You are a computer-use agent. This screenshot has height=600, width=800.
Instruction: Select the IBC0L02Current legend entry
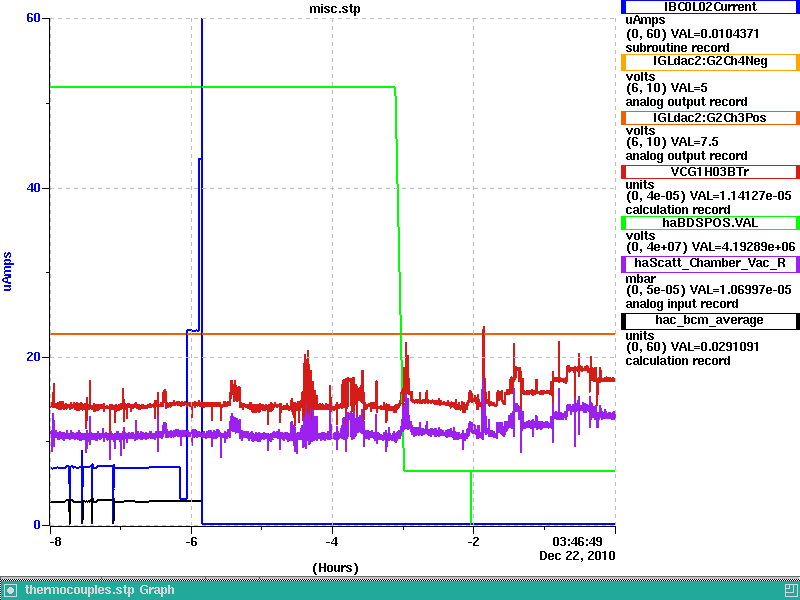710,7
